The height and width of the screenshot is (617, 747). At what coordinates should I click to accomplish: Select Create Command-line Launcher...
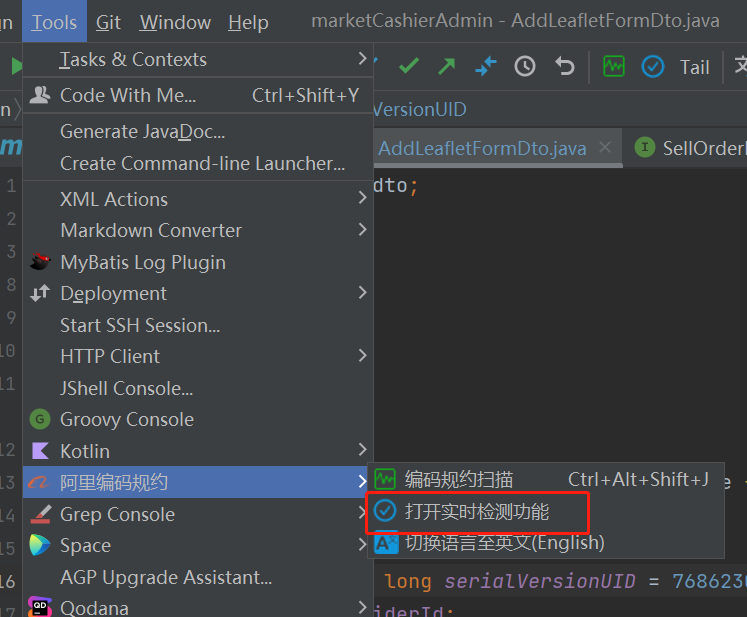(198, 163)
